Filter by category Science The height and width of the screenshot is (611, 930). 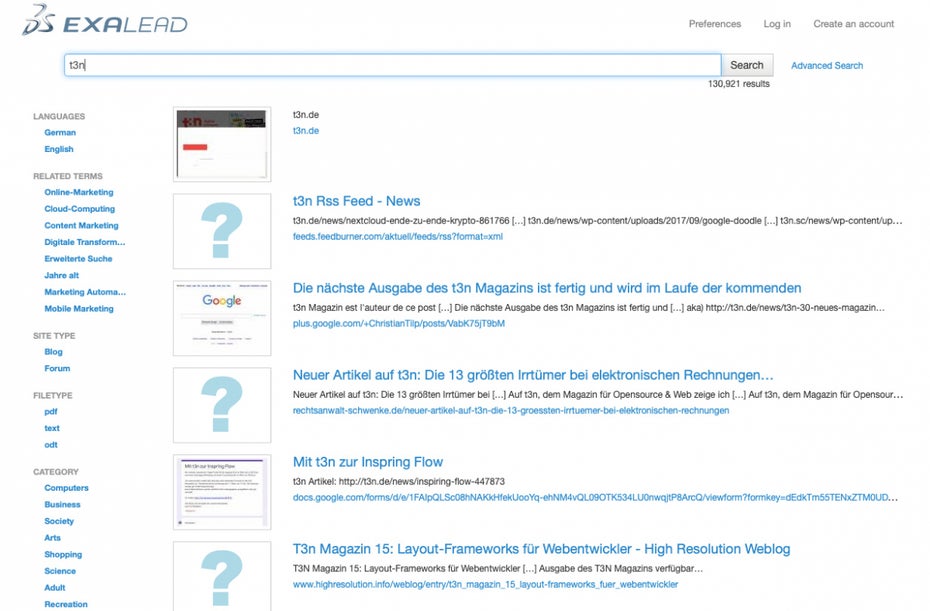coord(60,571)
